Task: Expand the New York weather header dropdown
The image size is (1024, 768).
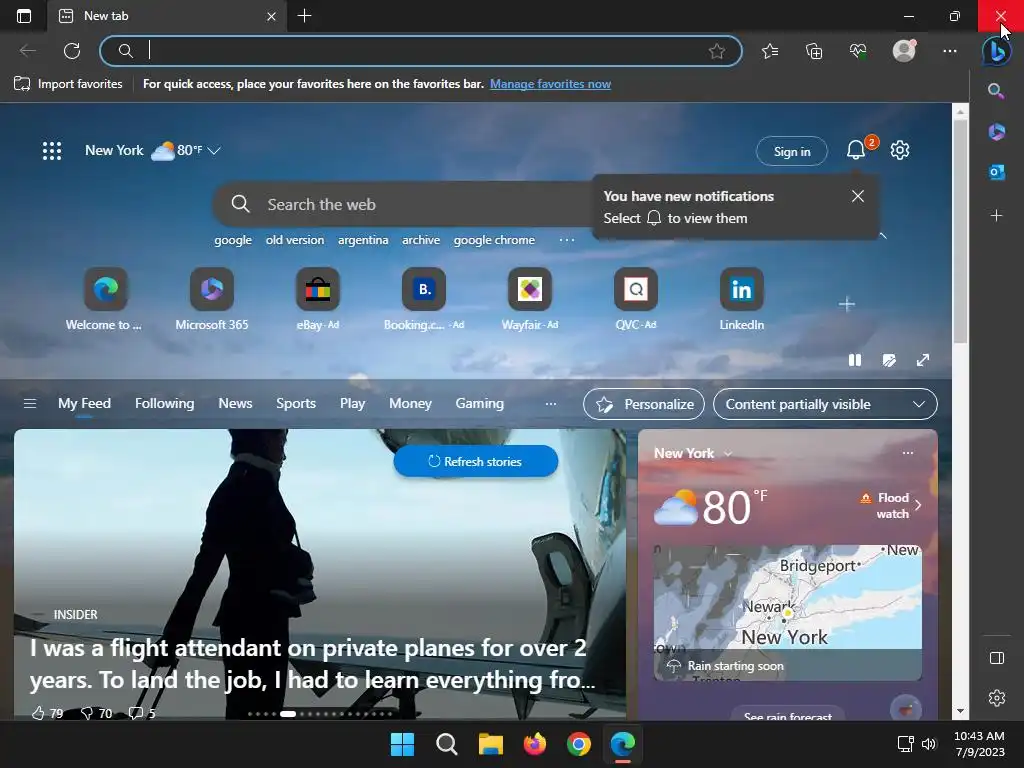Action: [214, 151]
